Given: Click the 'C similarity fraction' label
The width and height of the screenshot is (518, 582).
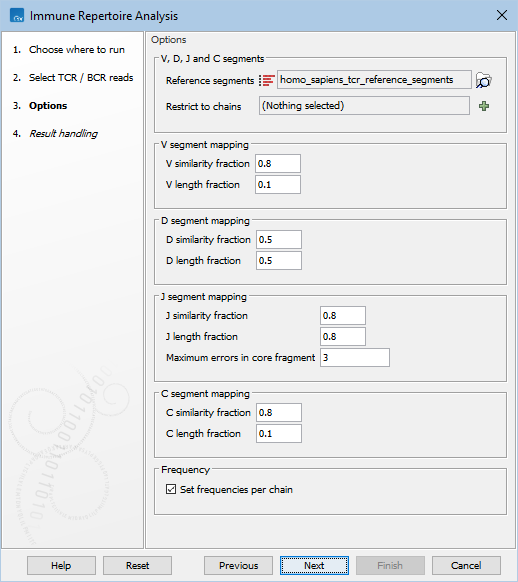Looking at the screenshot, I should pyautogui.click(x=208, y=413).
